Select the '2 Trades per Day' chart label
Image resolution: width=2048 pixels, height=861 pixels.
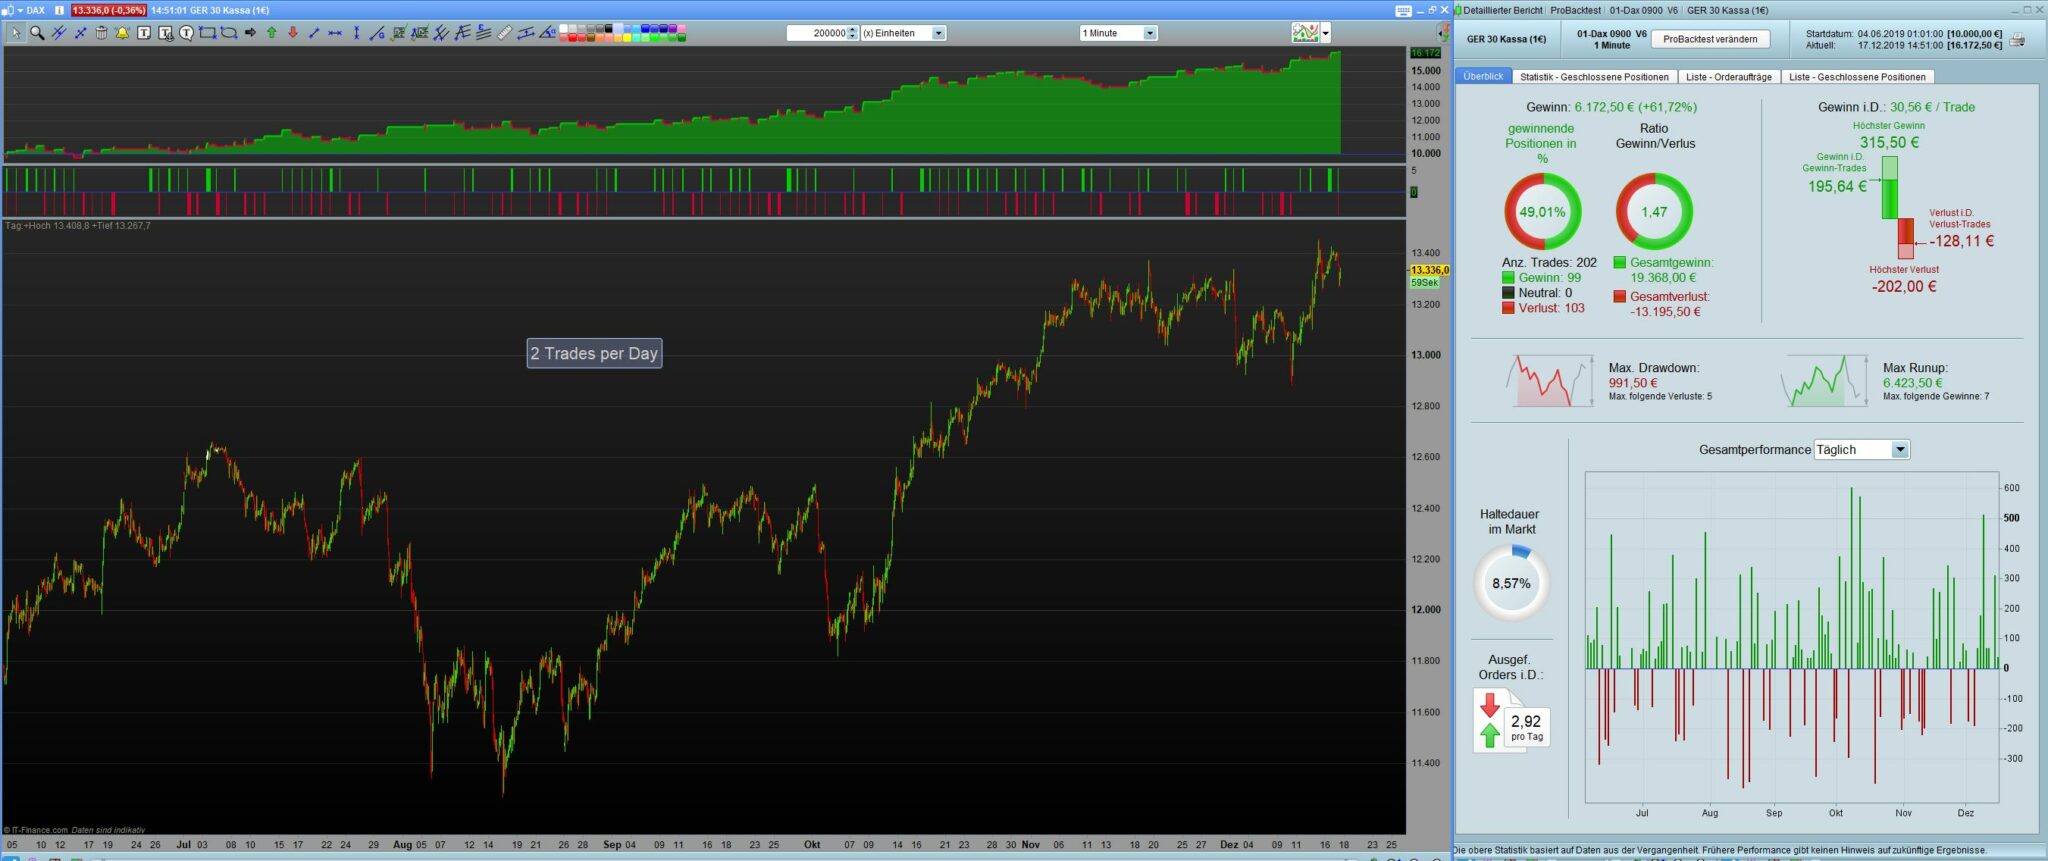click(594, 353)
